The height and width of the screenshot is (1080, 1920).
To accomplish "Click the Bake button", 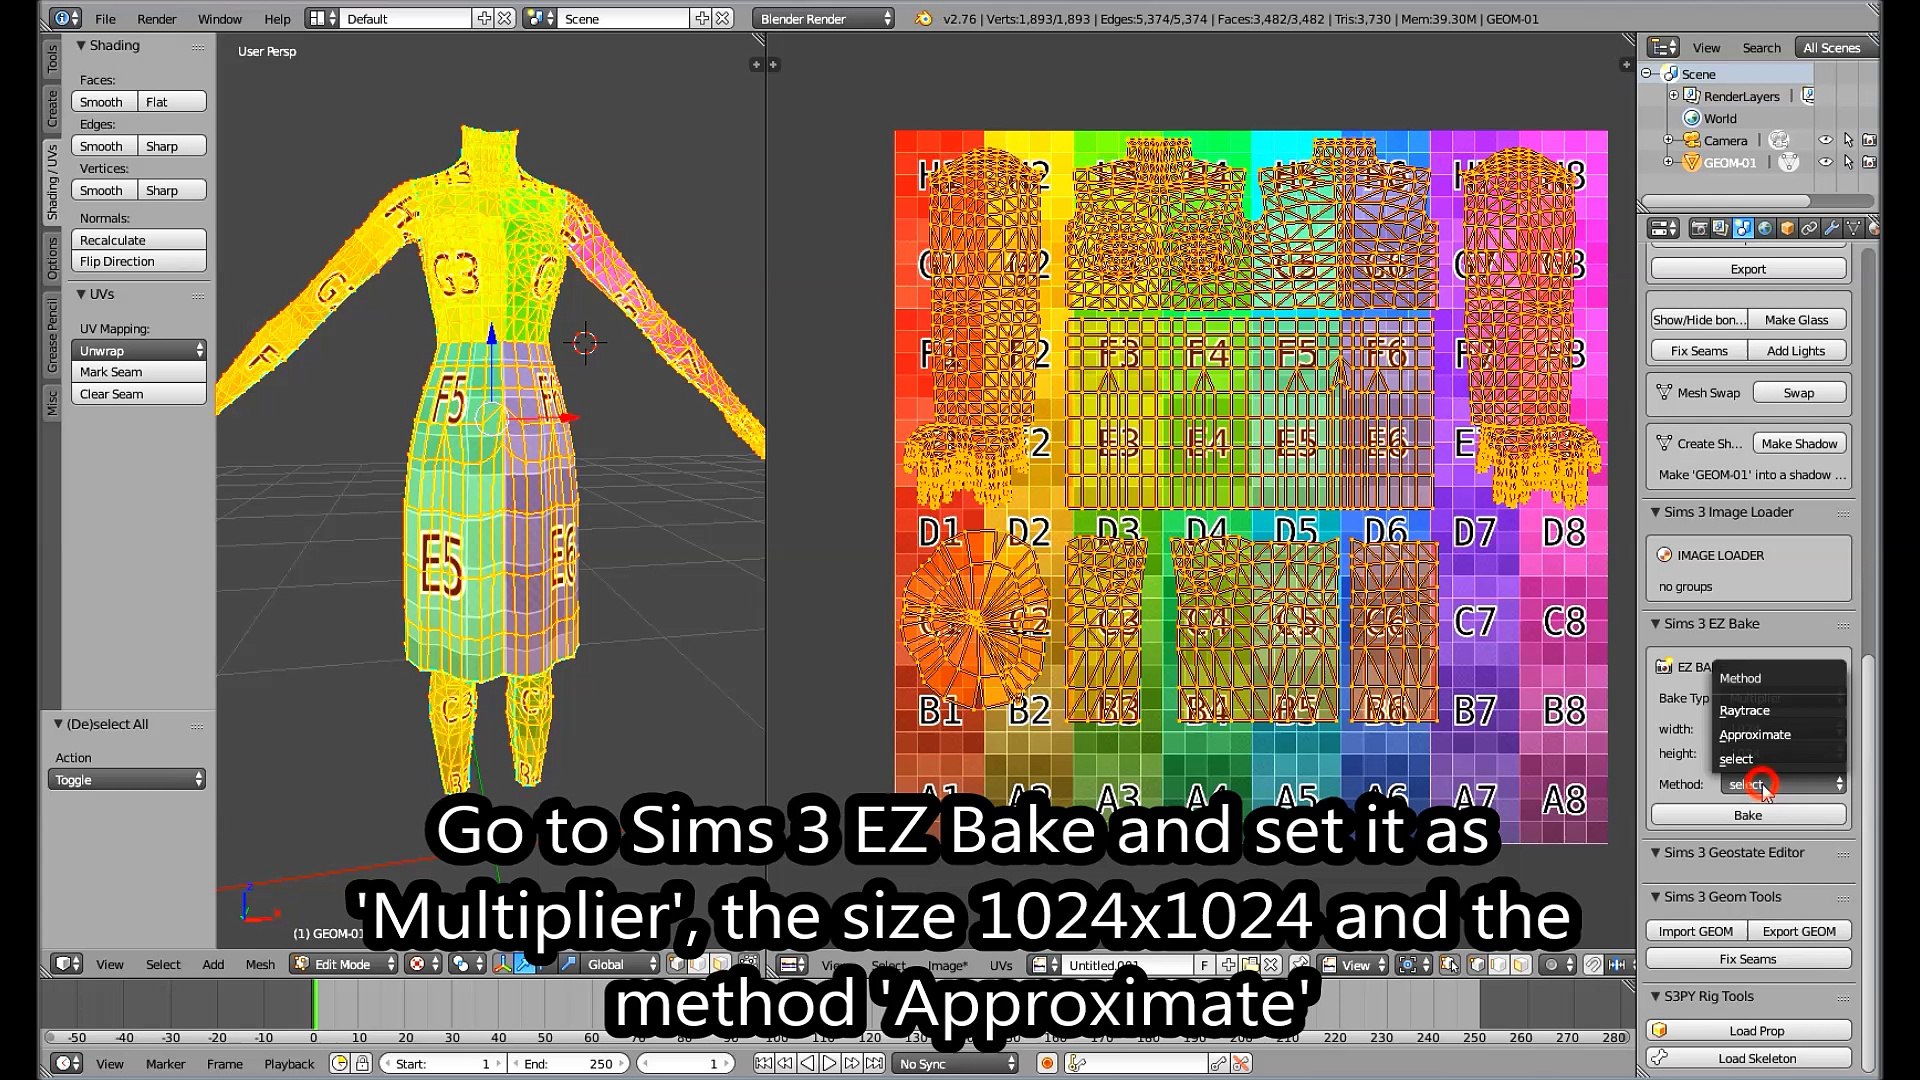I will point(1747,815).
